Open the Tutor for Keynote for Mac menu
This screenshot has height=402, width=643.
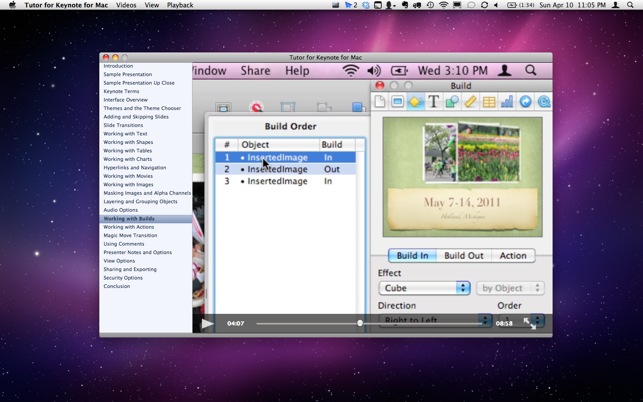click(x=66, y=5)
